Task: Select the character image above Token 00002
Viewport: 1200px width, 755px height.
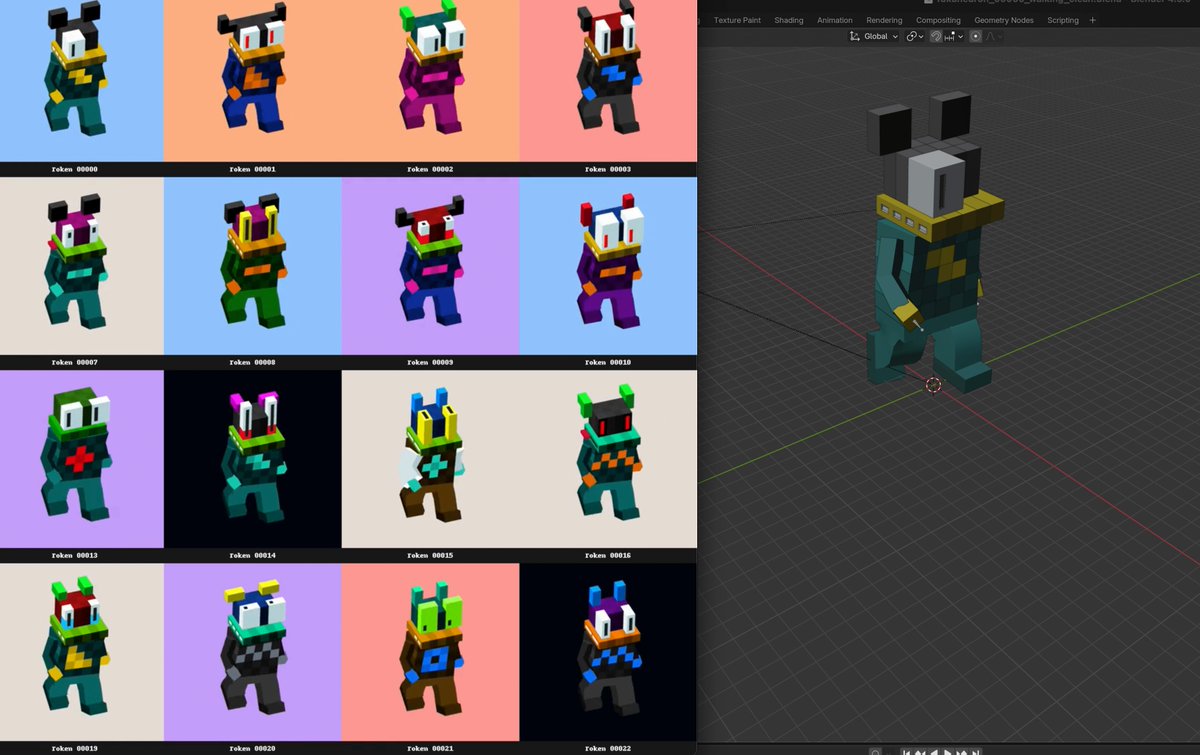Action: tap(430, 81)
